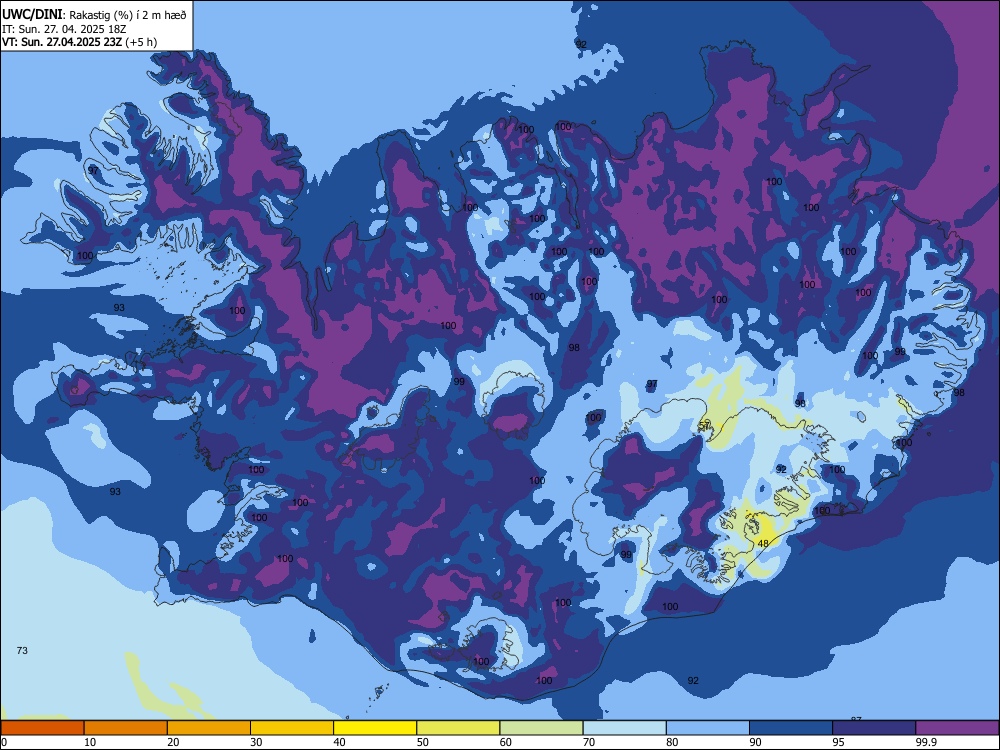Viewport: 1000px width, 750px height.
Task: Click the '73' humidity value on the map
Action: tap(22, 651)
